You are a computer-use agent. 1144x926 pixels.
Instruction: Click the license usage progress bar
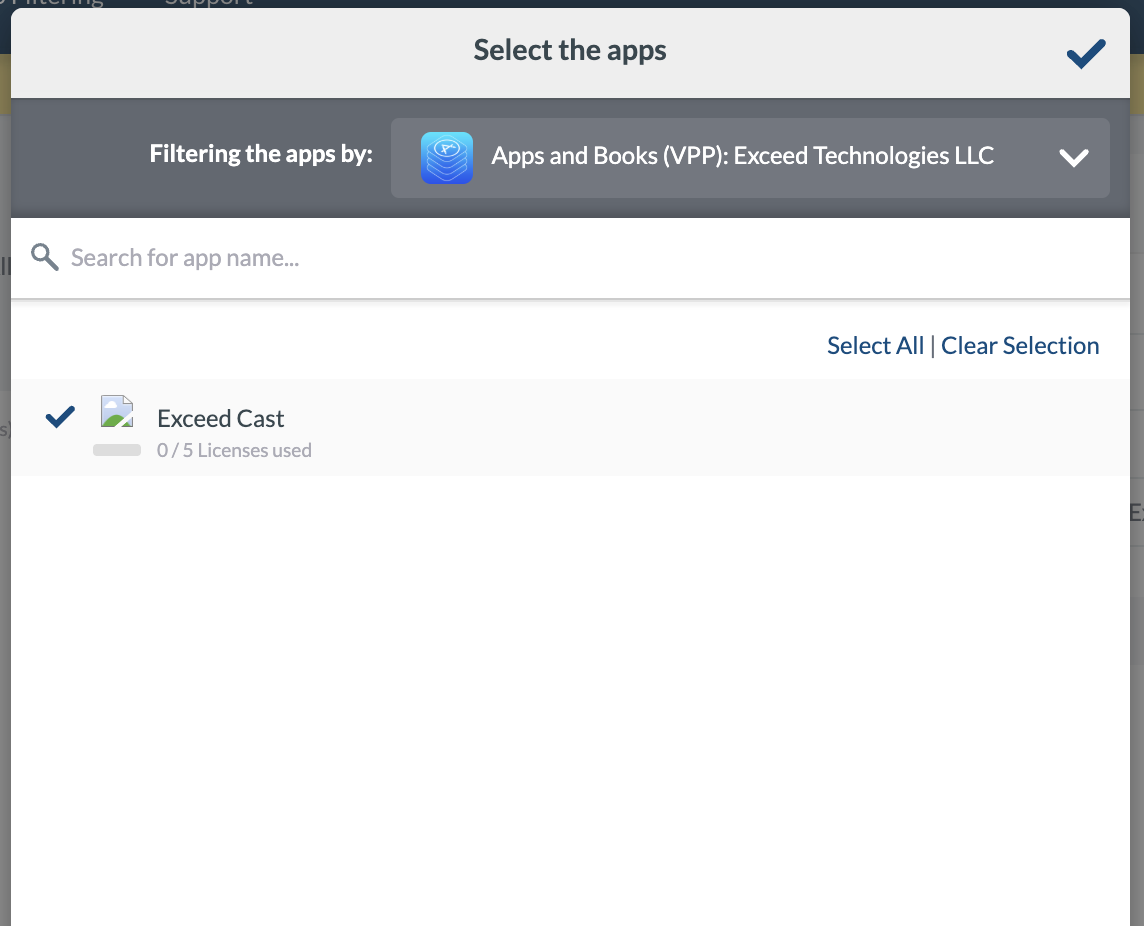click(x=117, y=450)
